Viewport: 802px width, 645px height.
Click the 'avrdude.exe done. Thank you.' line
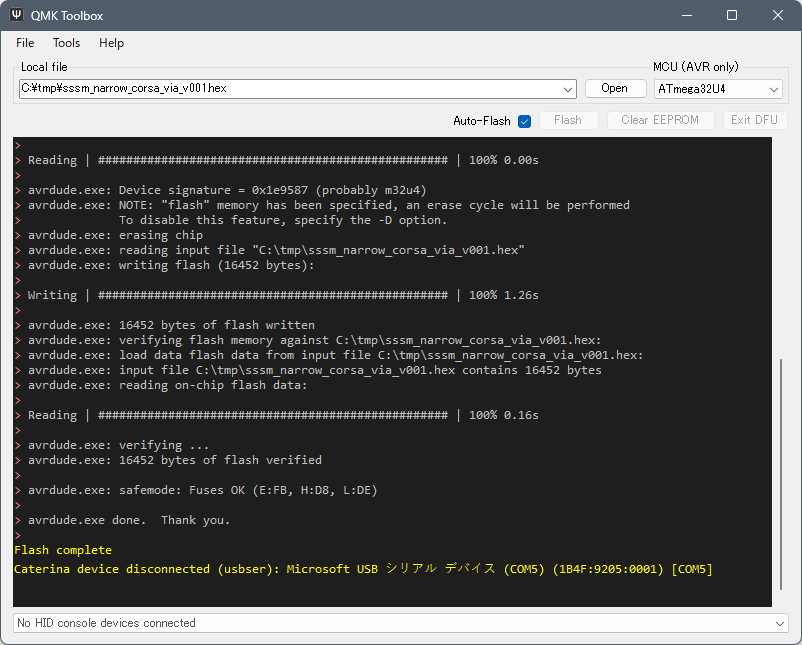pyautogui.click(x=128, y=520)
